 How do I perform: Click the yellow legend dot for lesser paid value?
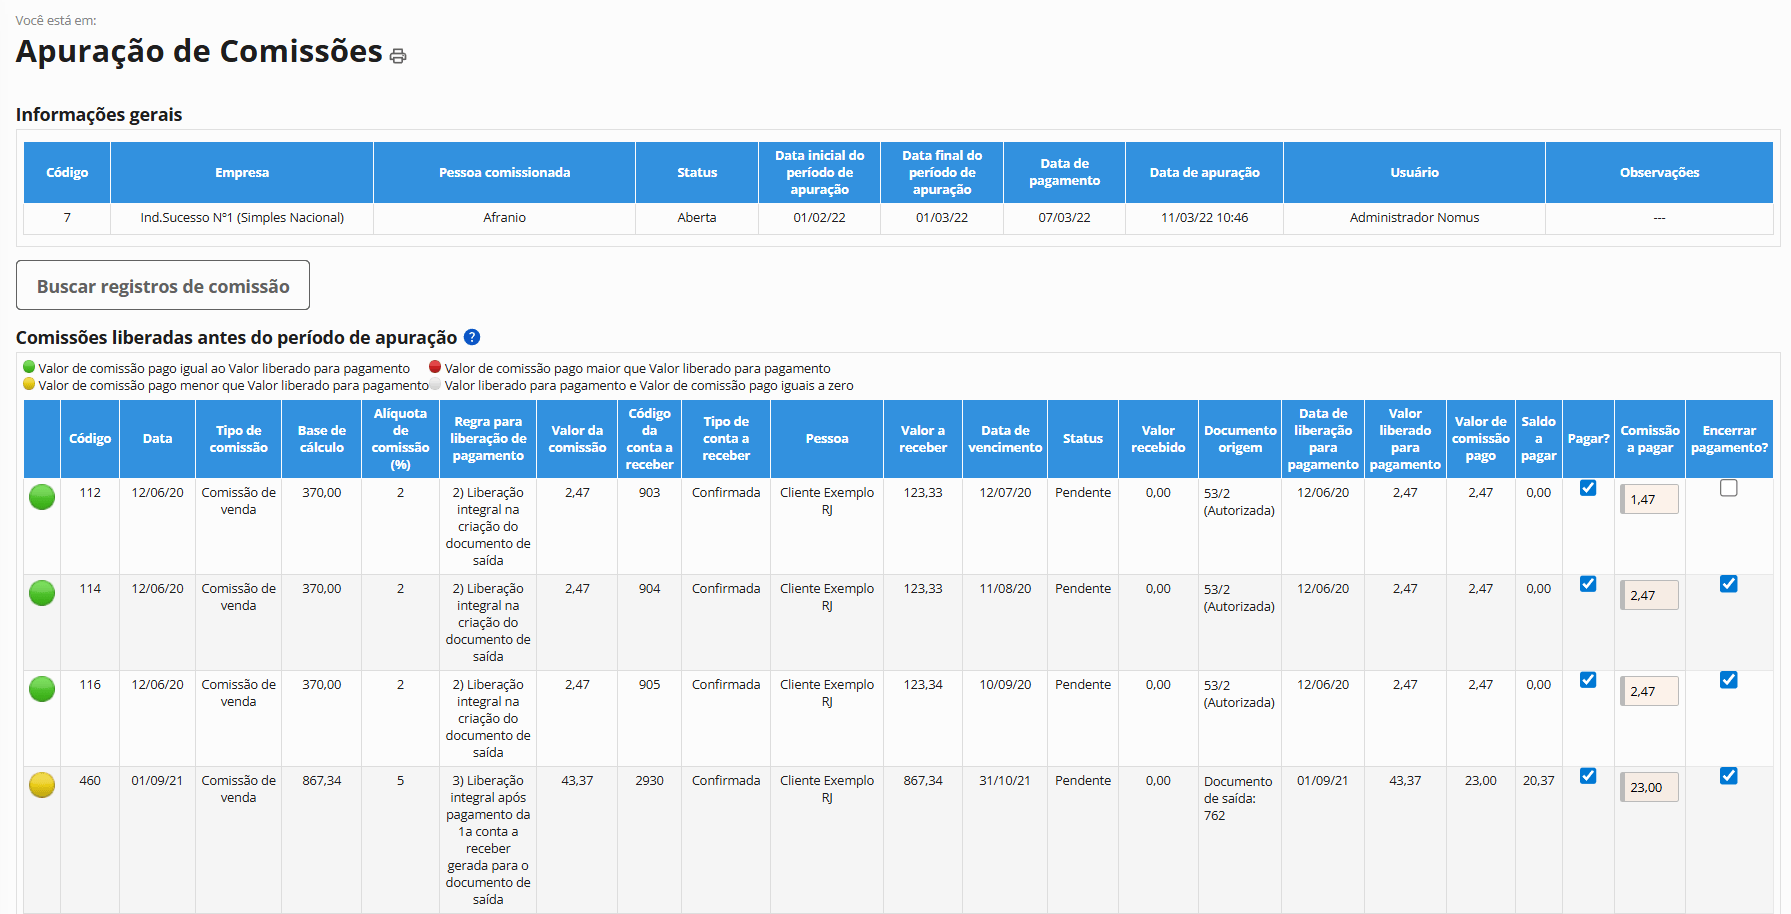pos(29,384)
